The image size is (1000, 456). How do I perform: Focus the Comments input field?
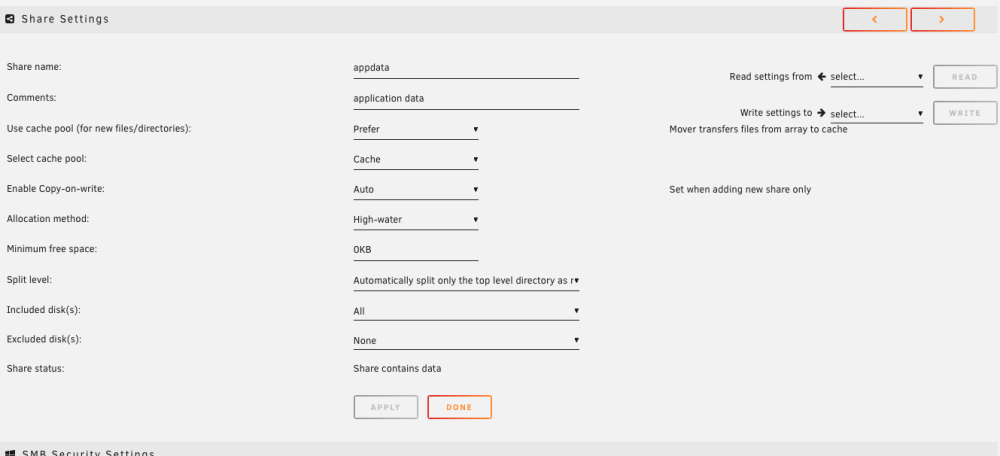pos(466,99)
